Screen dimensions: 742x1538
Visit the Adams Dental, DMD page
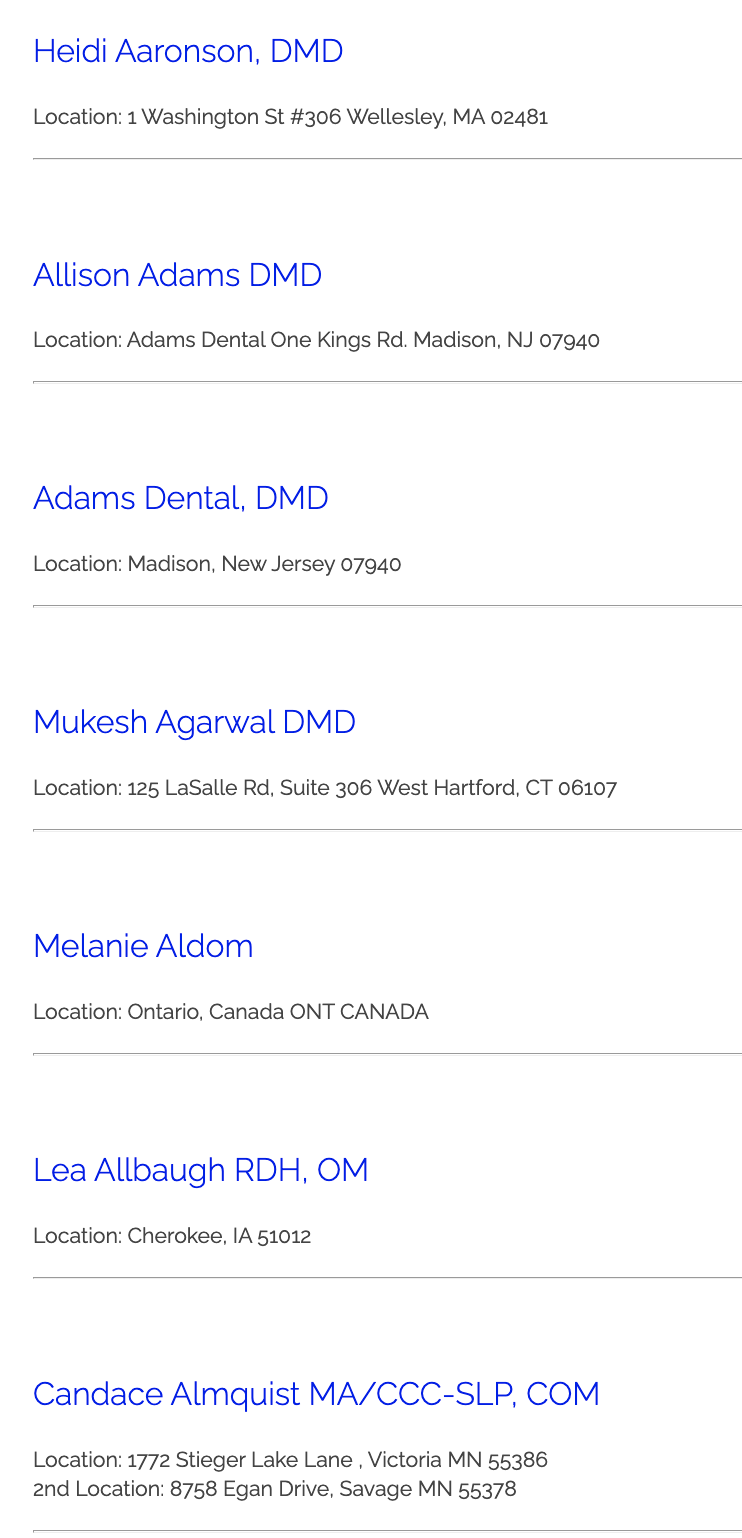coord(180,498)
